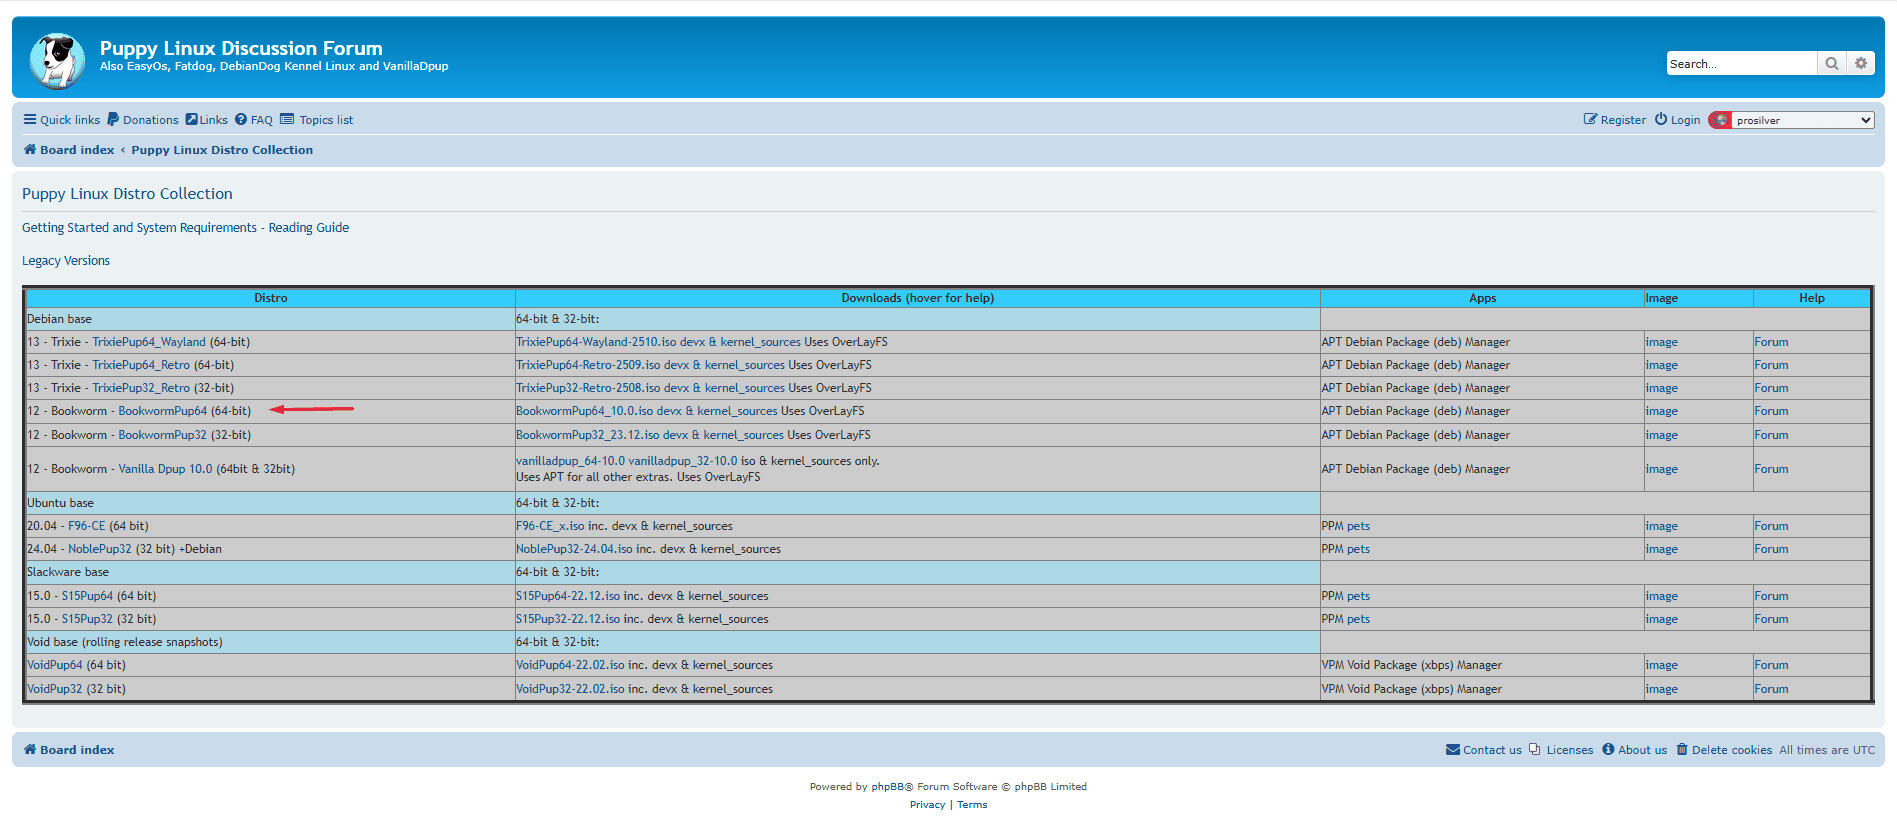Open About us footer link
Screen dimensions: 1897x824
coord(1635,750)
